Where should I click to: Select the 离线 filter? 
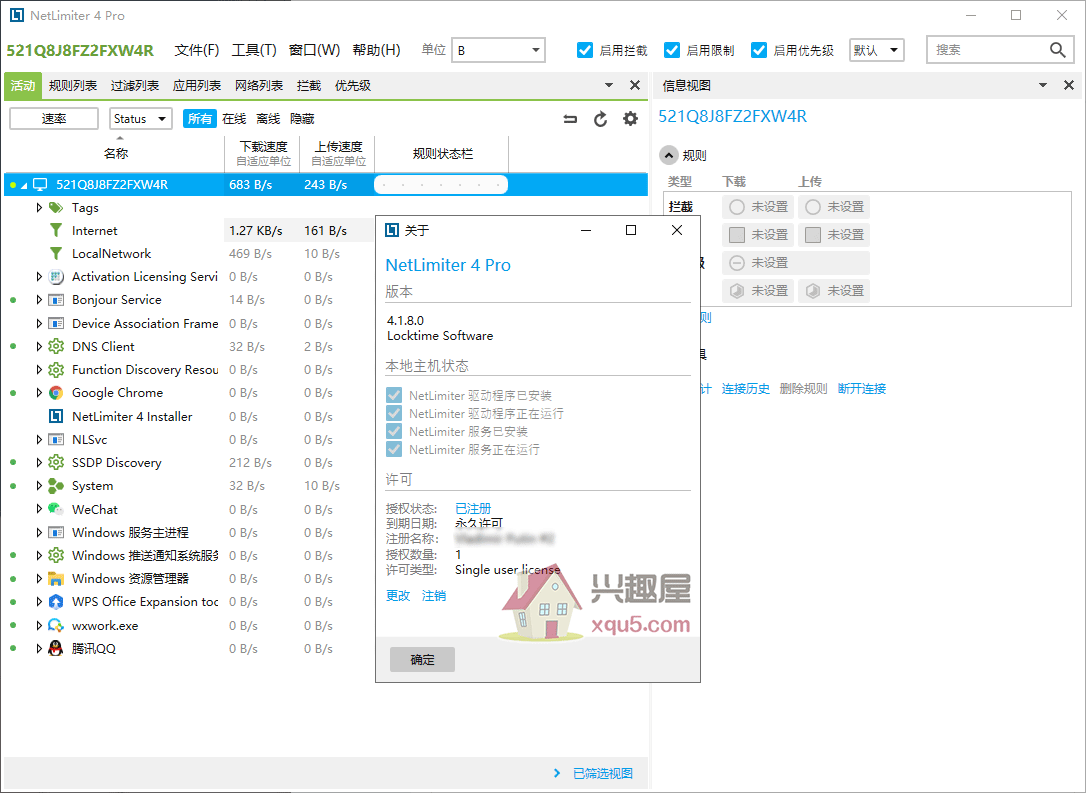[268, 119]
